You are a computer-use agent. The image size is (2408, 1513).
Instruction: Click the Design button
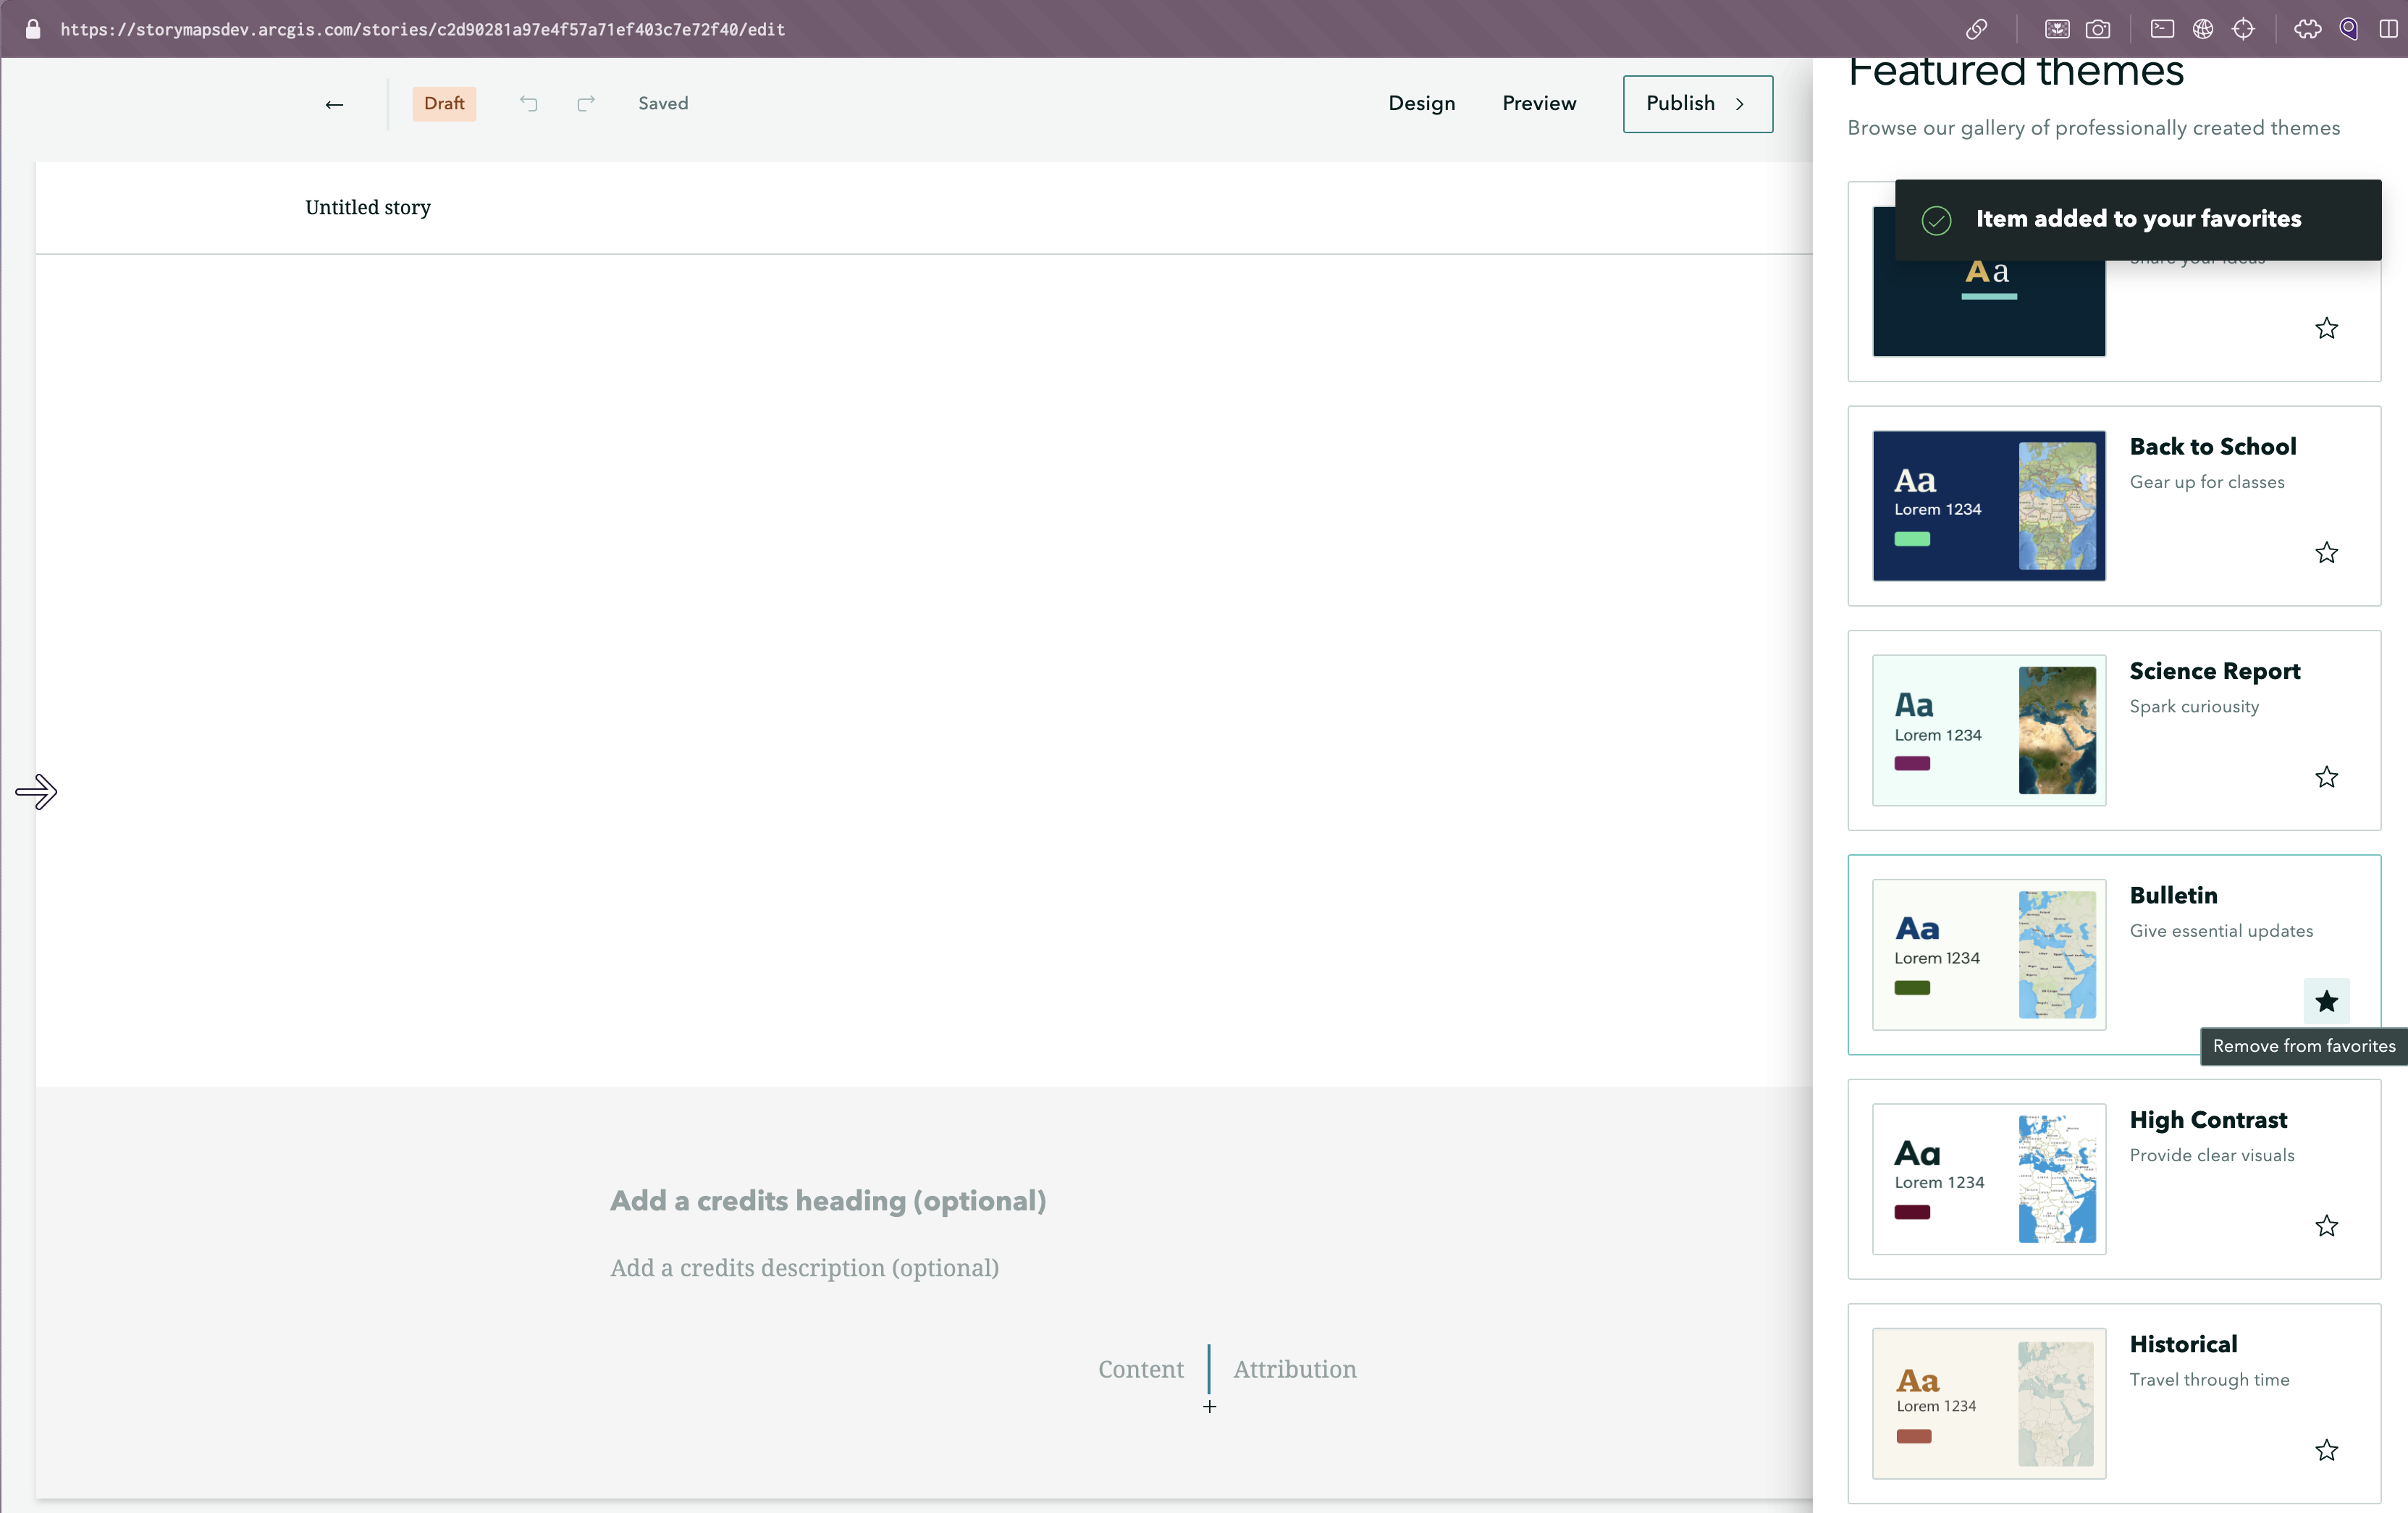[x=1421, y=103]
